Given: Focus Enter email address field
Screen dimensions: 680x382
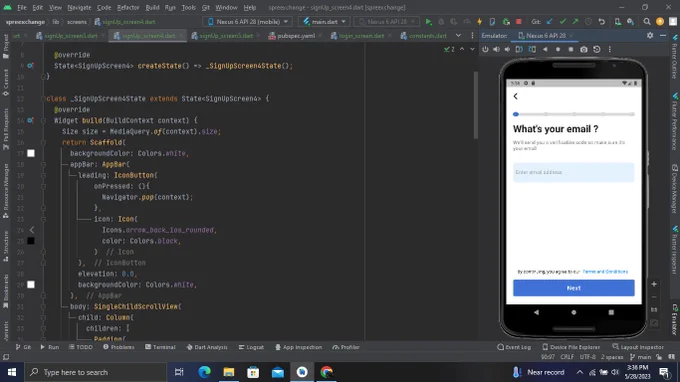Looking at the screenshot, I should [x=573, y=172].
